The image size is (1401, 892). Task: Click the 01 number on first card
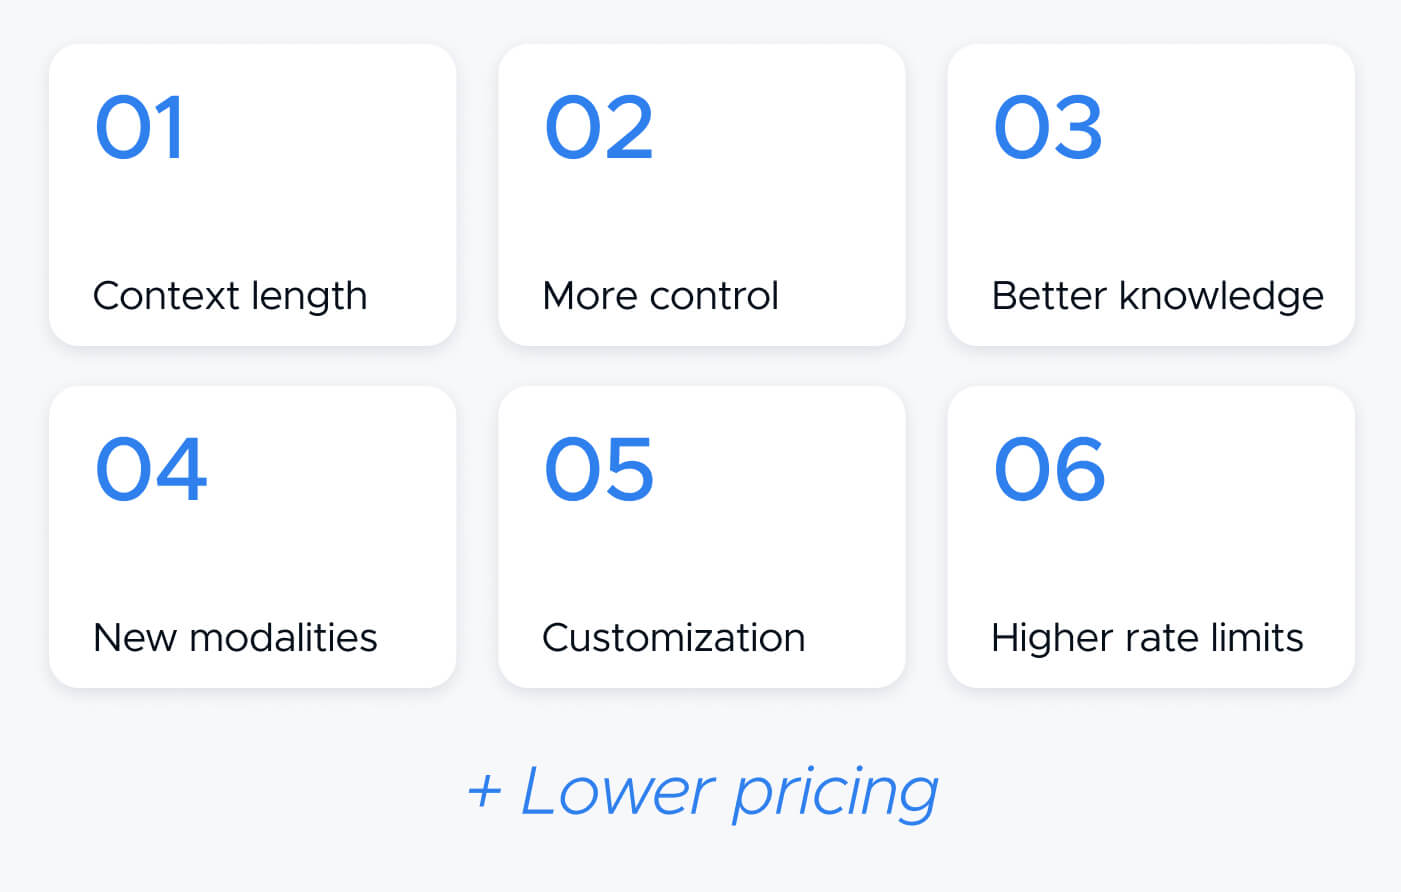[139, 127]
